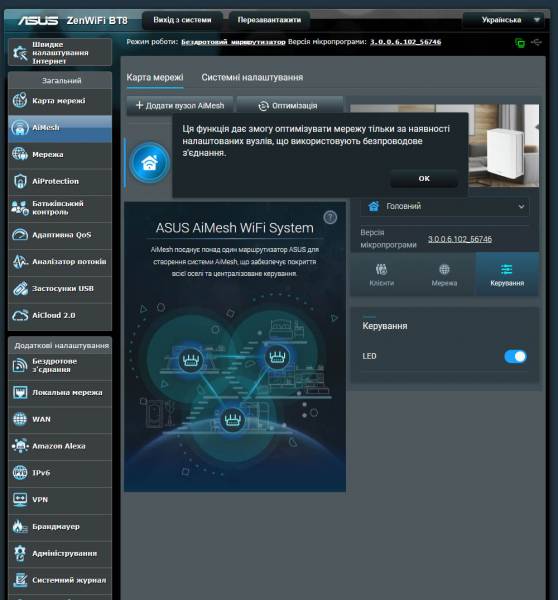The height and width of the screenshot is (600, 558).
Task: Open the Українська language dropdown
Action: click(x=503, y=20)
